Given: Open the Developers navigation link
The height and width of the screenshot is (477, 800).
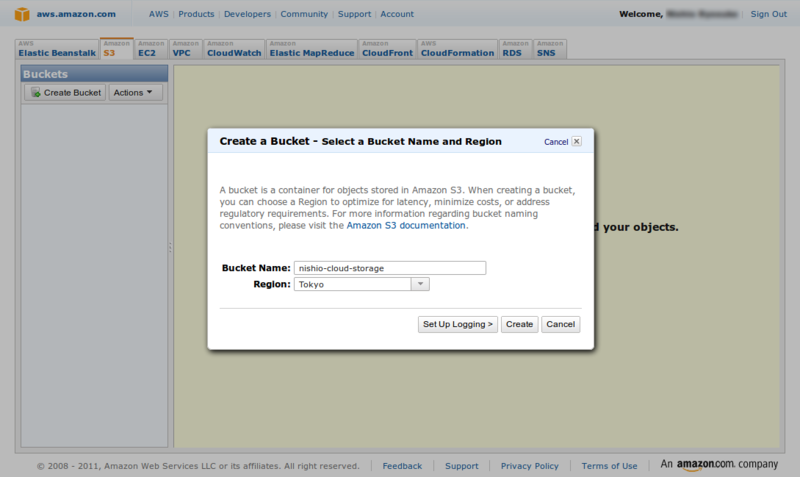Looking at the screenshot, I should (247, 14).
